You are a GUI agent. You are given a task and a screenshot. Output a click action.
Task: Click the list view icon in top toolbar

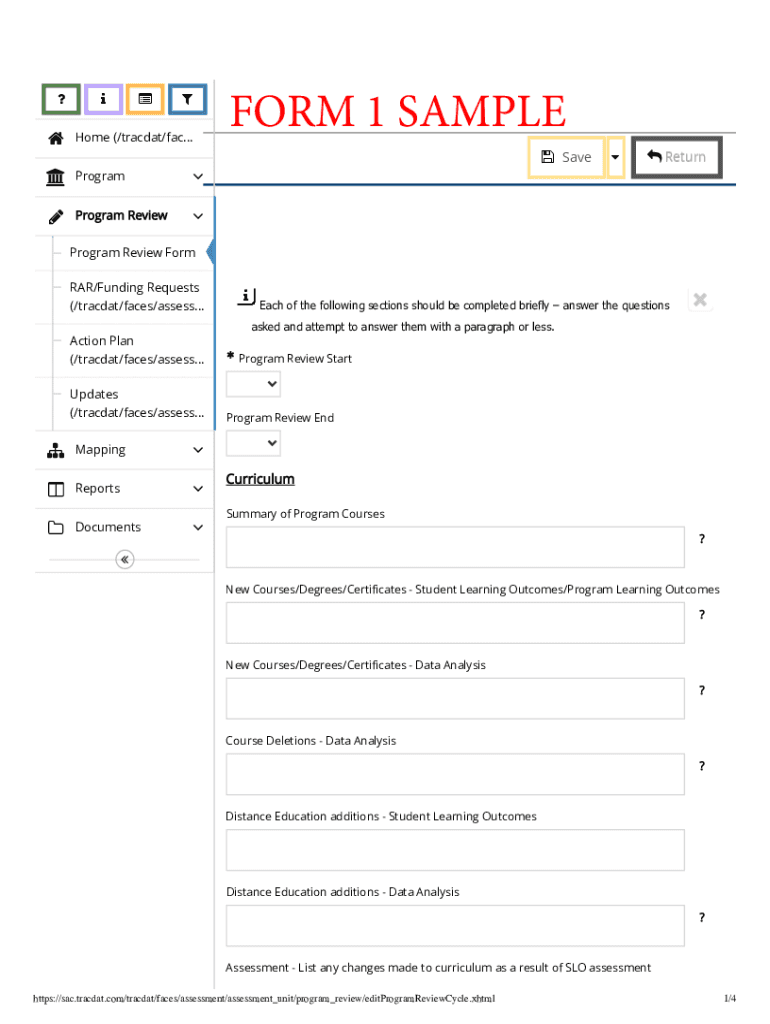pos(145,99)
